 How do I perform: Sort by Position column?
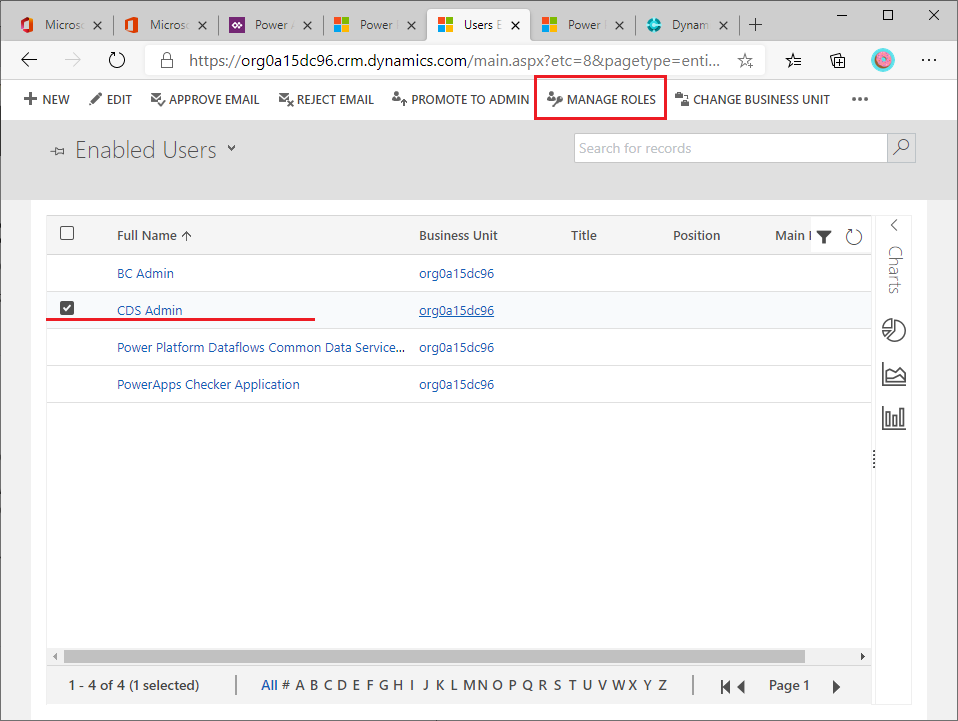[697, 236]
